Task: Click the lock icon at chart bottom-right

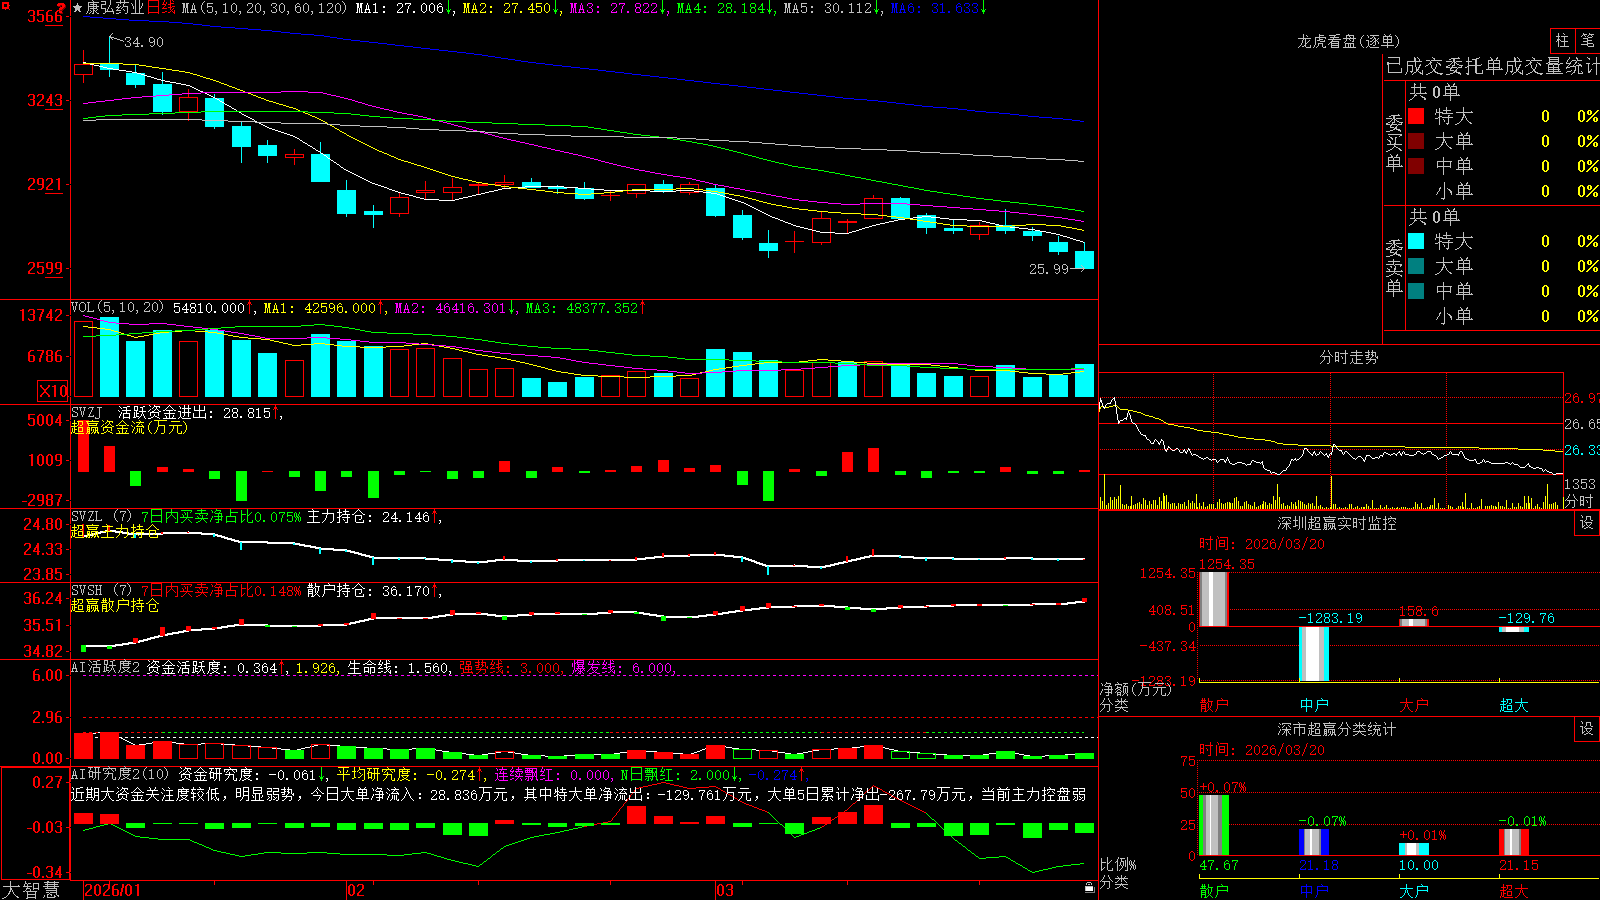Action: click(1089, 887)
